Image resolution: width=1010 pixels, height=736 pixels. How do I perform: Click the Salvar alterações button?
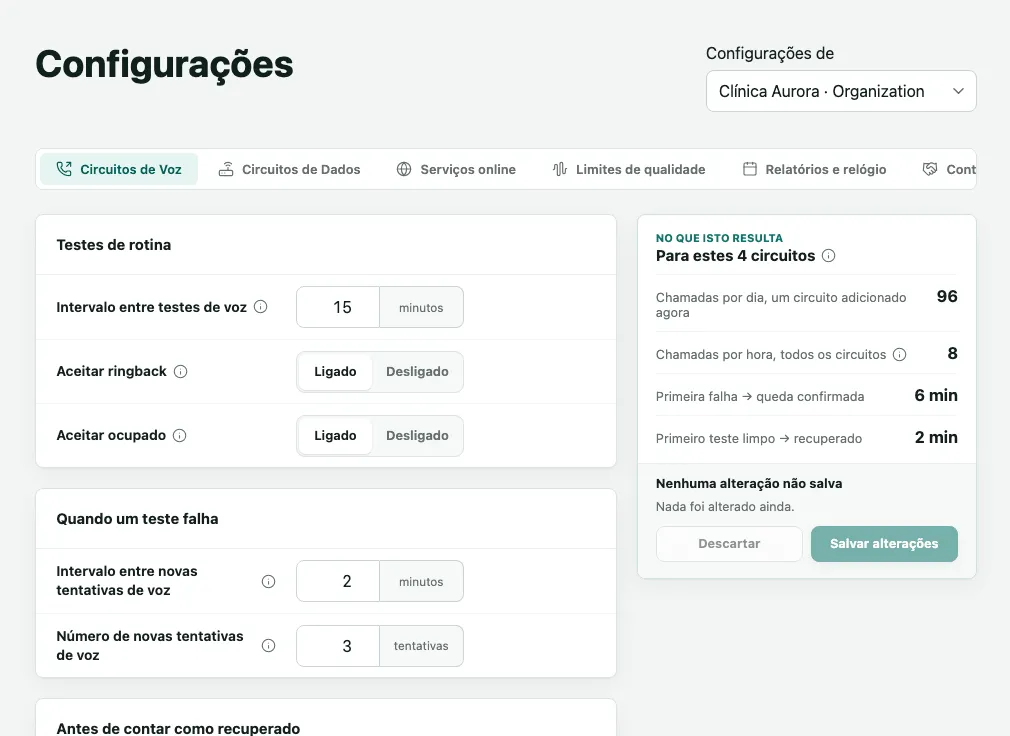coord(884,544)
